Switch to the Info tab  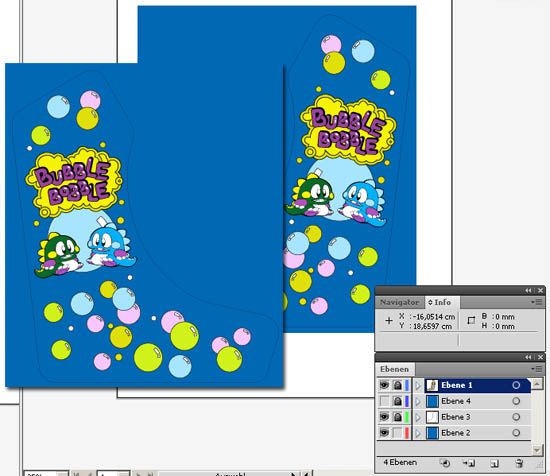coord(442,302)
